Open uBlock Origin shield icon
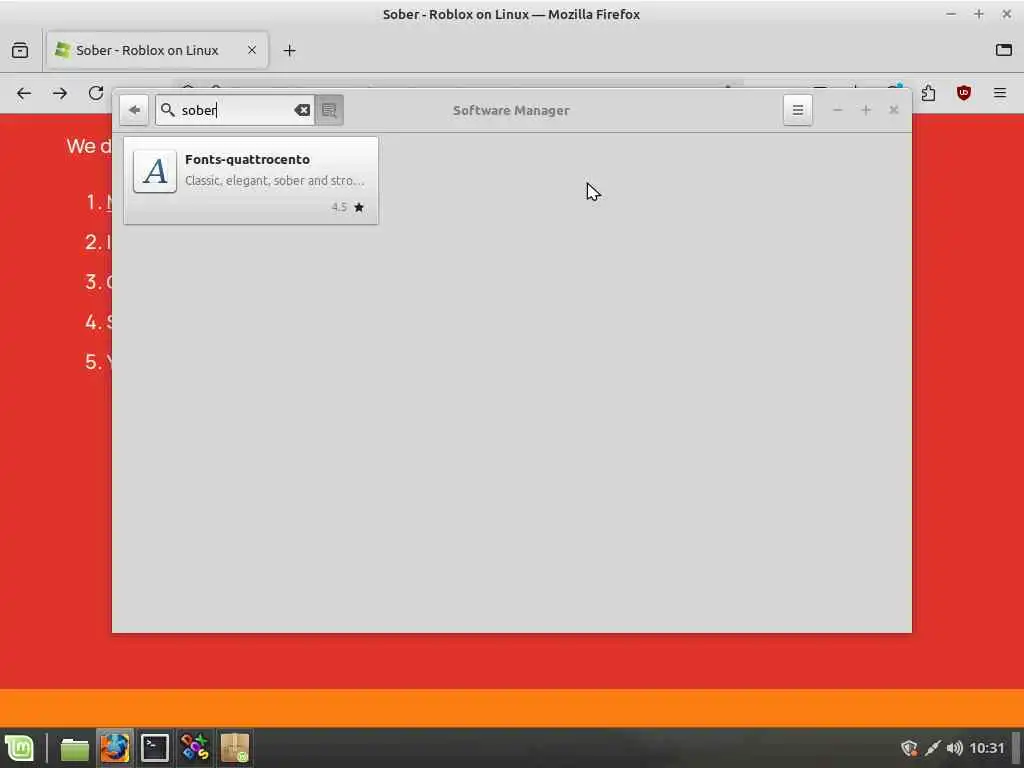Viewport: 1024px width, 768px height. coord(964,93)
